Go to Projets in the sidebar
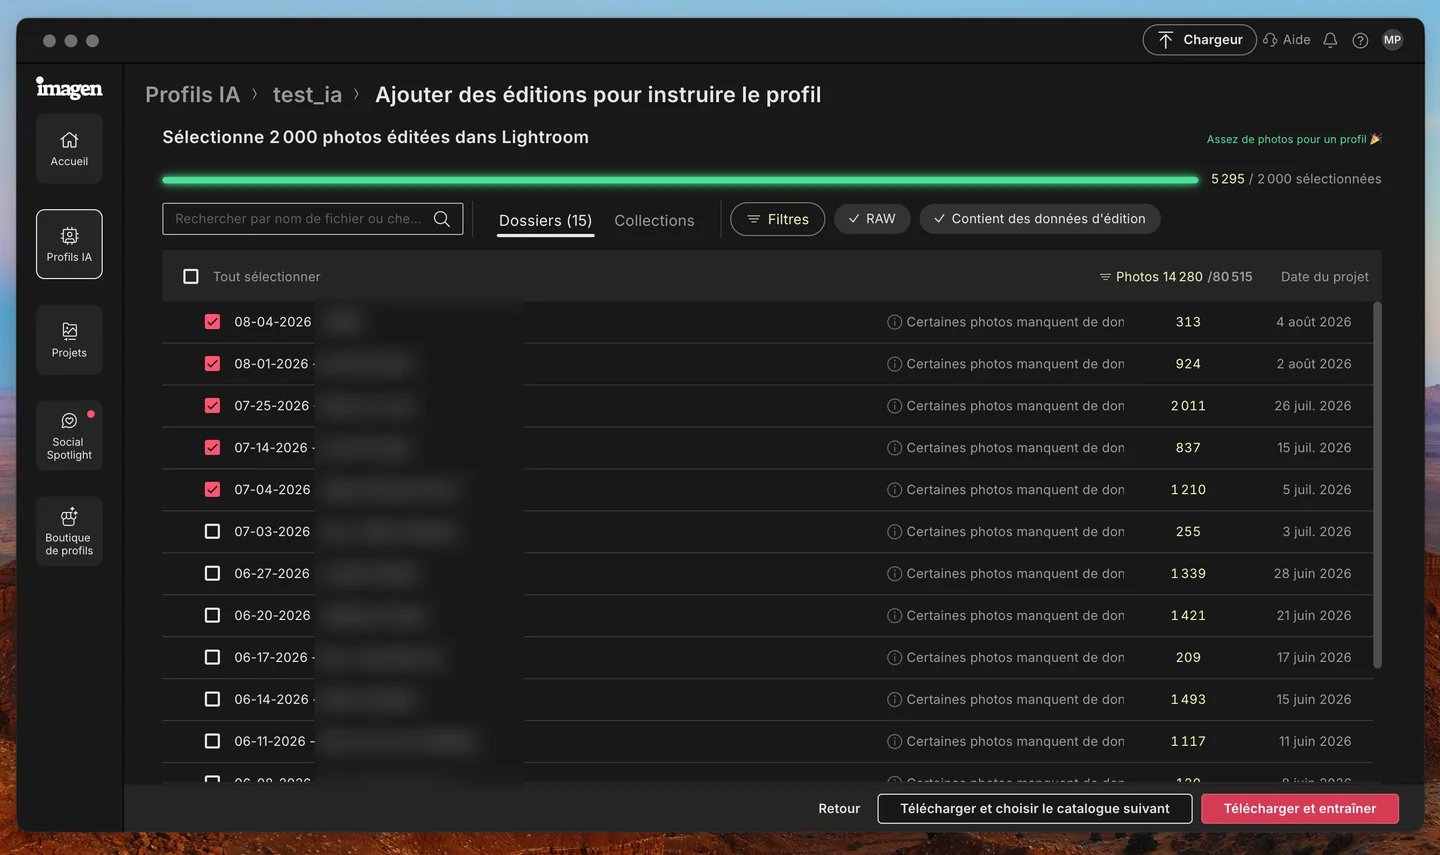 [69, 340]
